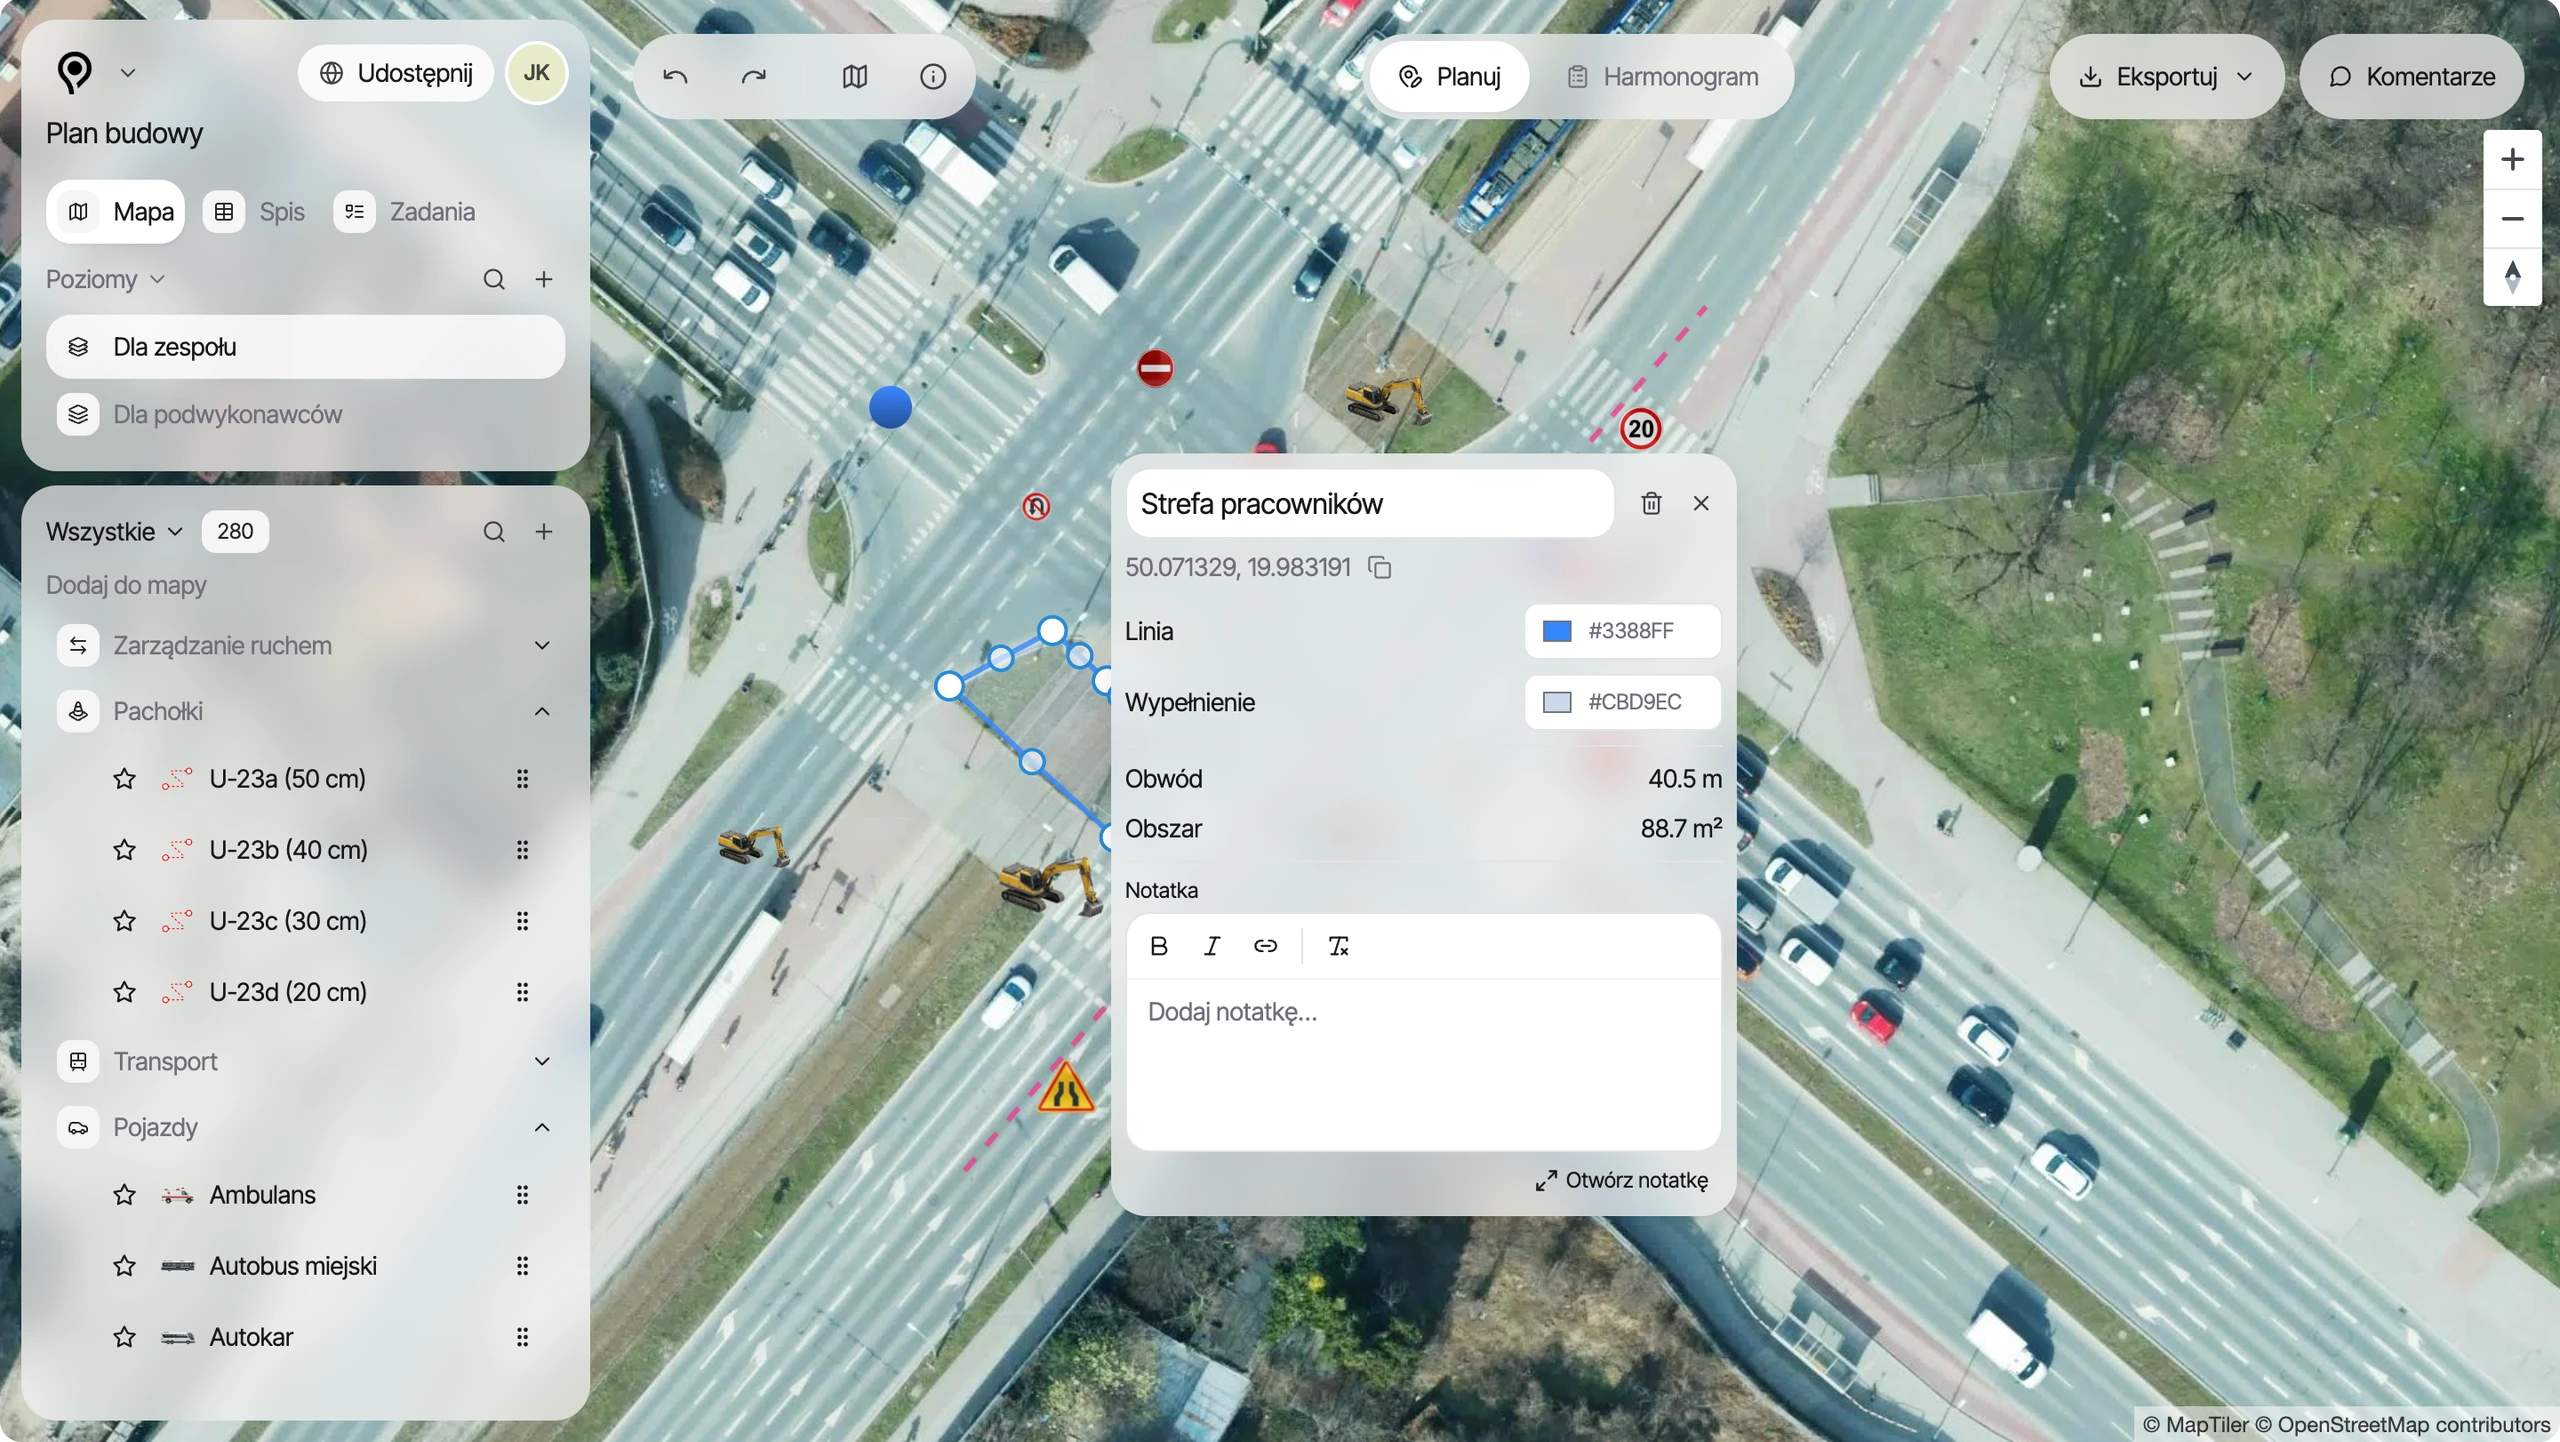The width and height of the screenshot is (2560, 1442).
Task: Expand the Zarządzanie ruchem category
Action: tap(542, 646)
